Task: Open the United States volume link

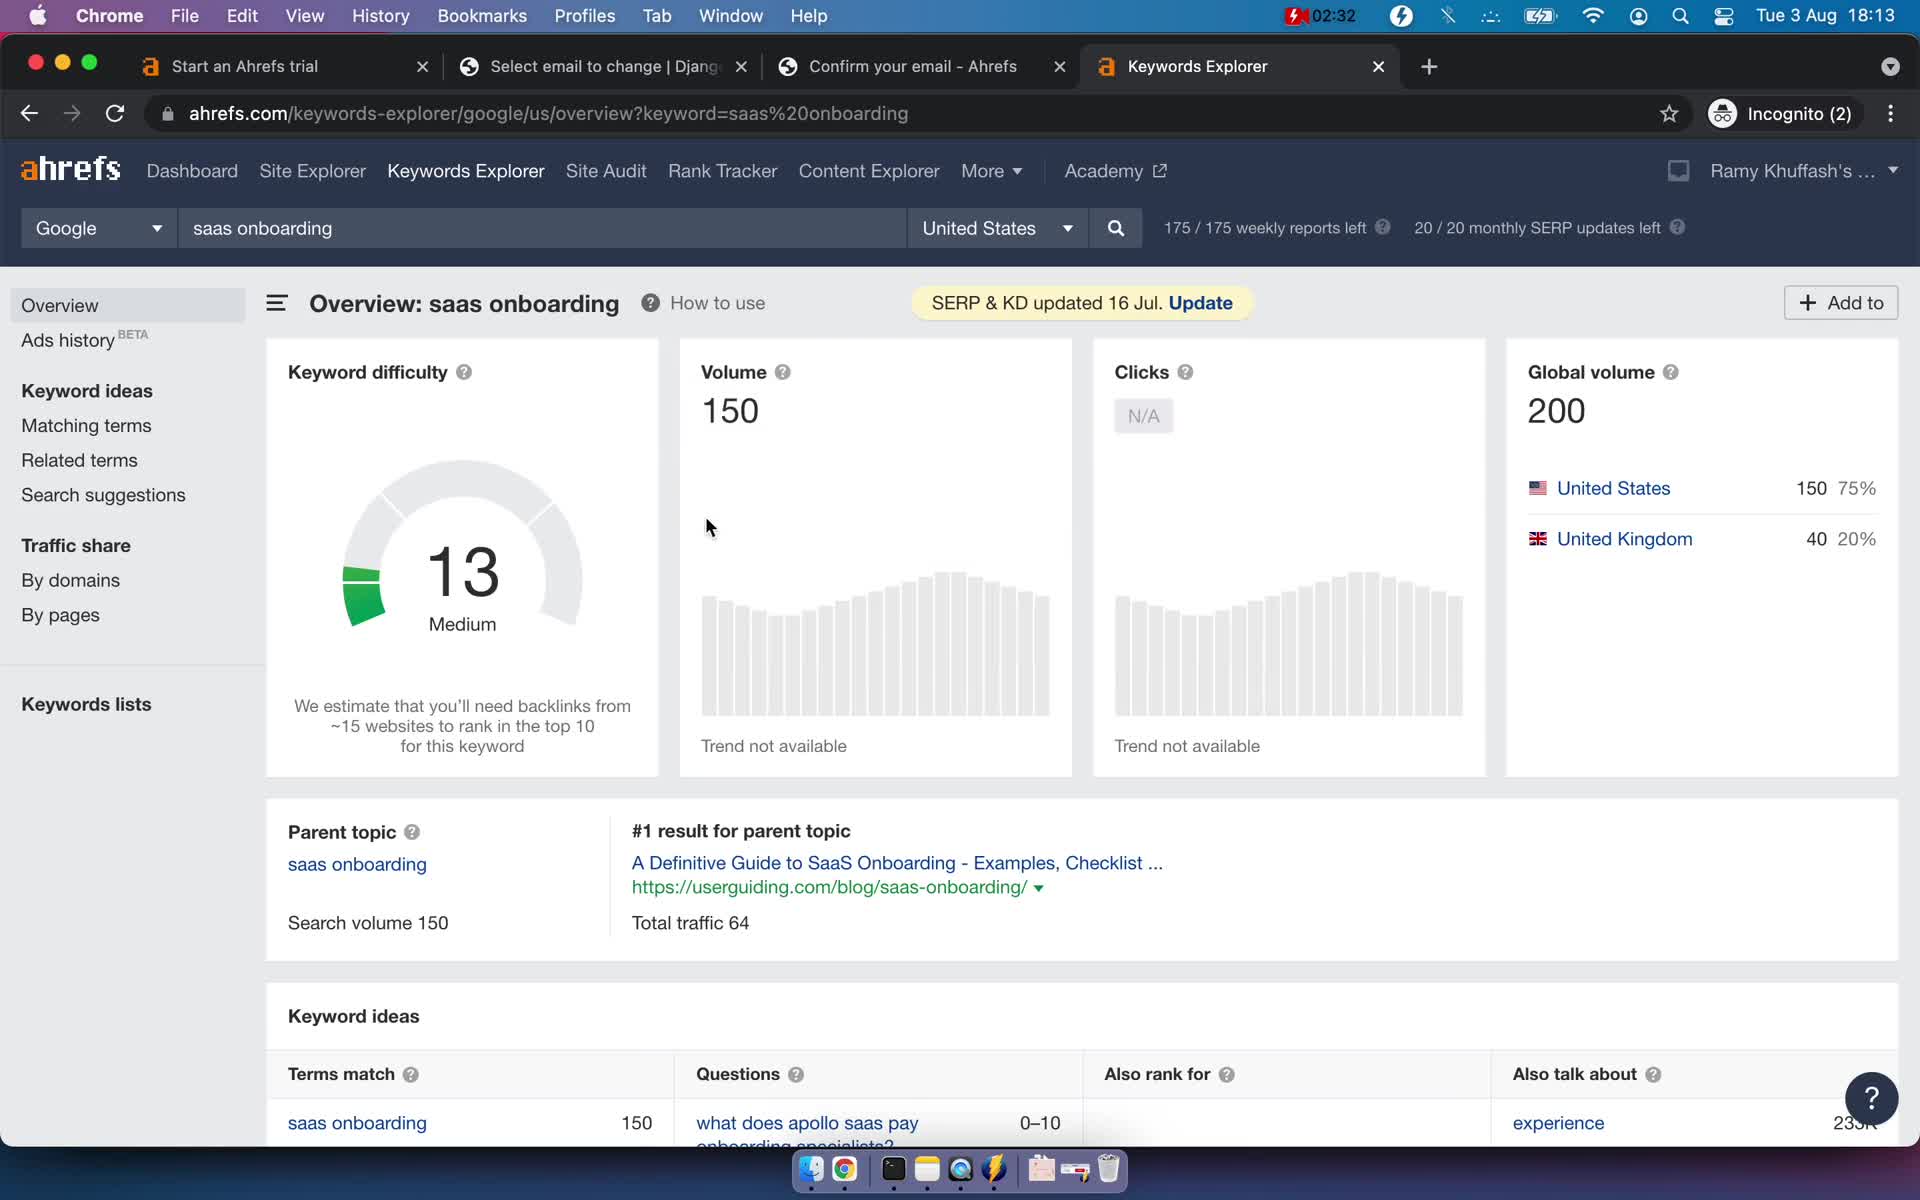Action: tap(1613, 488)
